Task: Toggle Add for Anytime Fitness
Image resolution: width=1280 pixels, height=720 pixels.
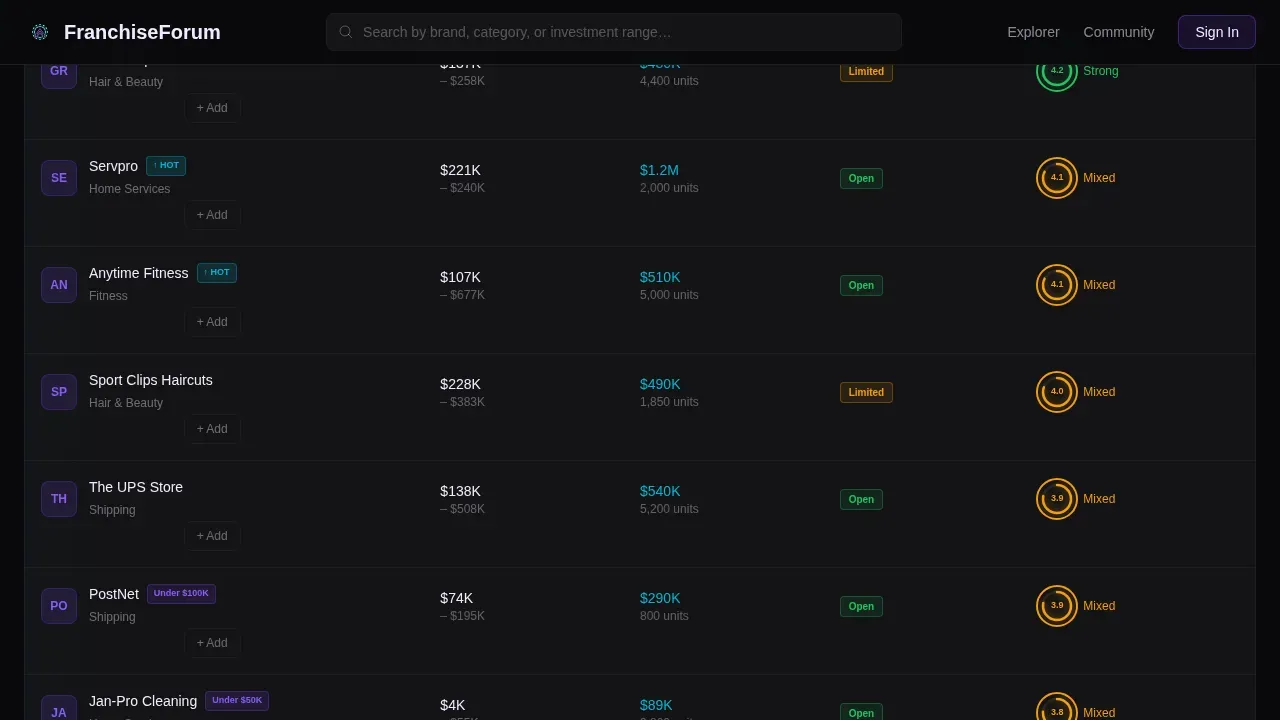Action: pyautogui.click(x=212, y=322)
